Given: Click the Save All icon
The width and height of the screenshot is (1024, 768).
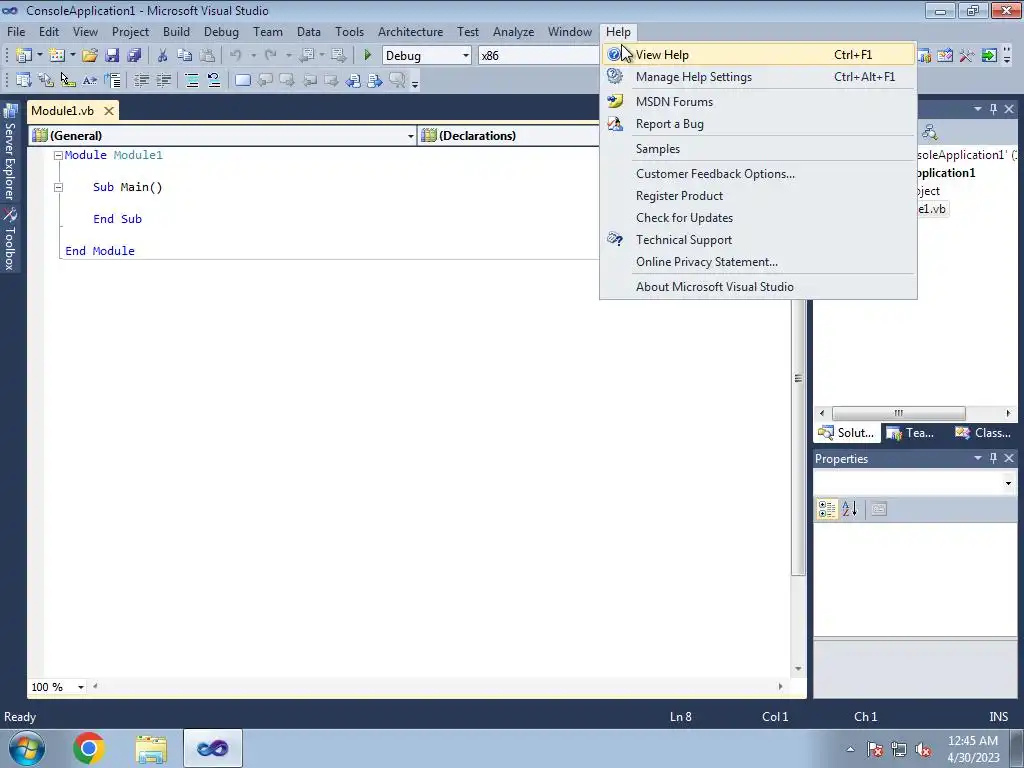Looking at the screenshot, I should tap(134, 56).
